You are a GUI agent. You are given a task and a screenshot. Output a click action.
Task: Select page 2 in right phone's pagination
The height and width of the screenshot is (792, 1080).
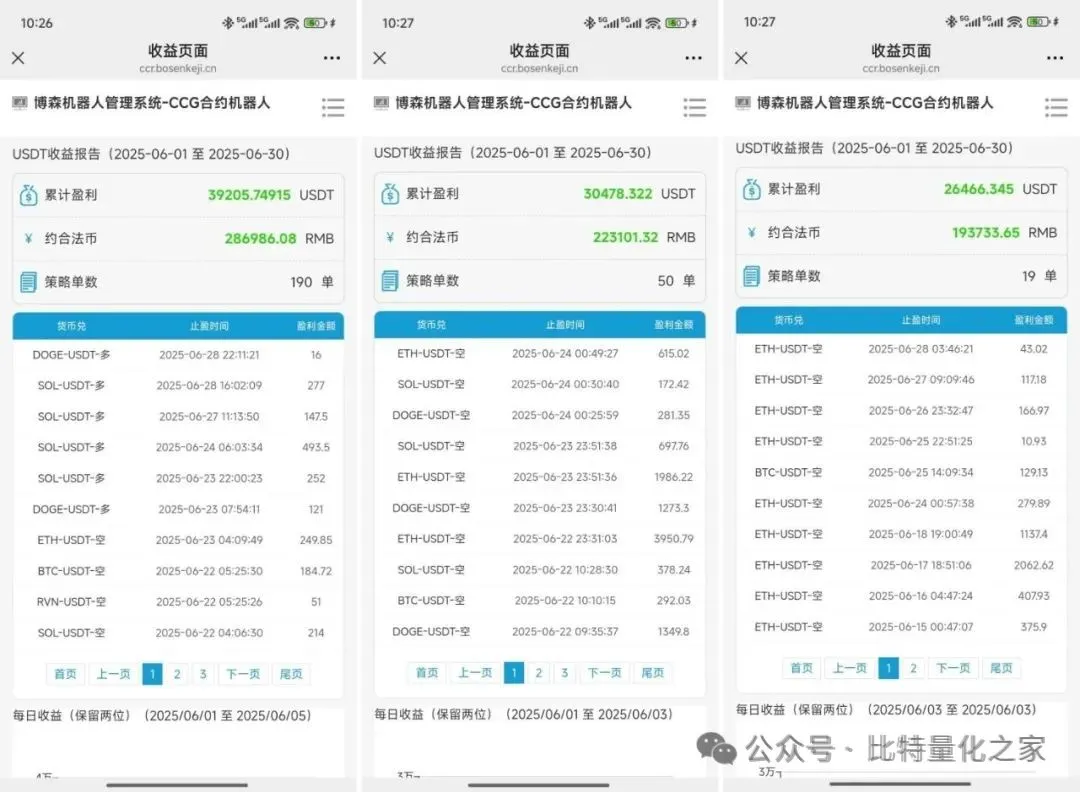[913, 668]
